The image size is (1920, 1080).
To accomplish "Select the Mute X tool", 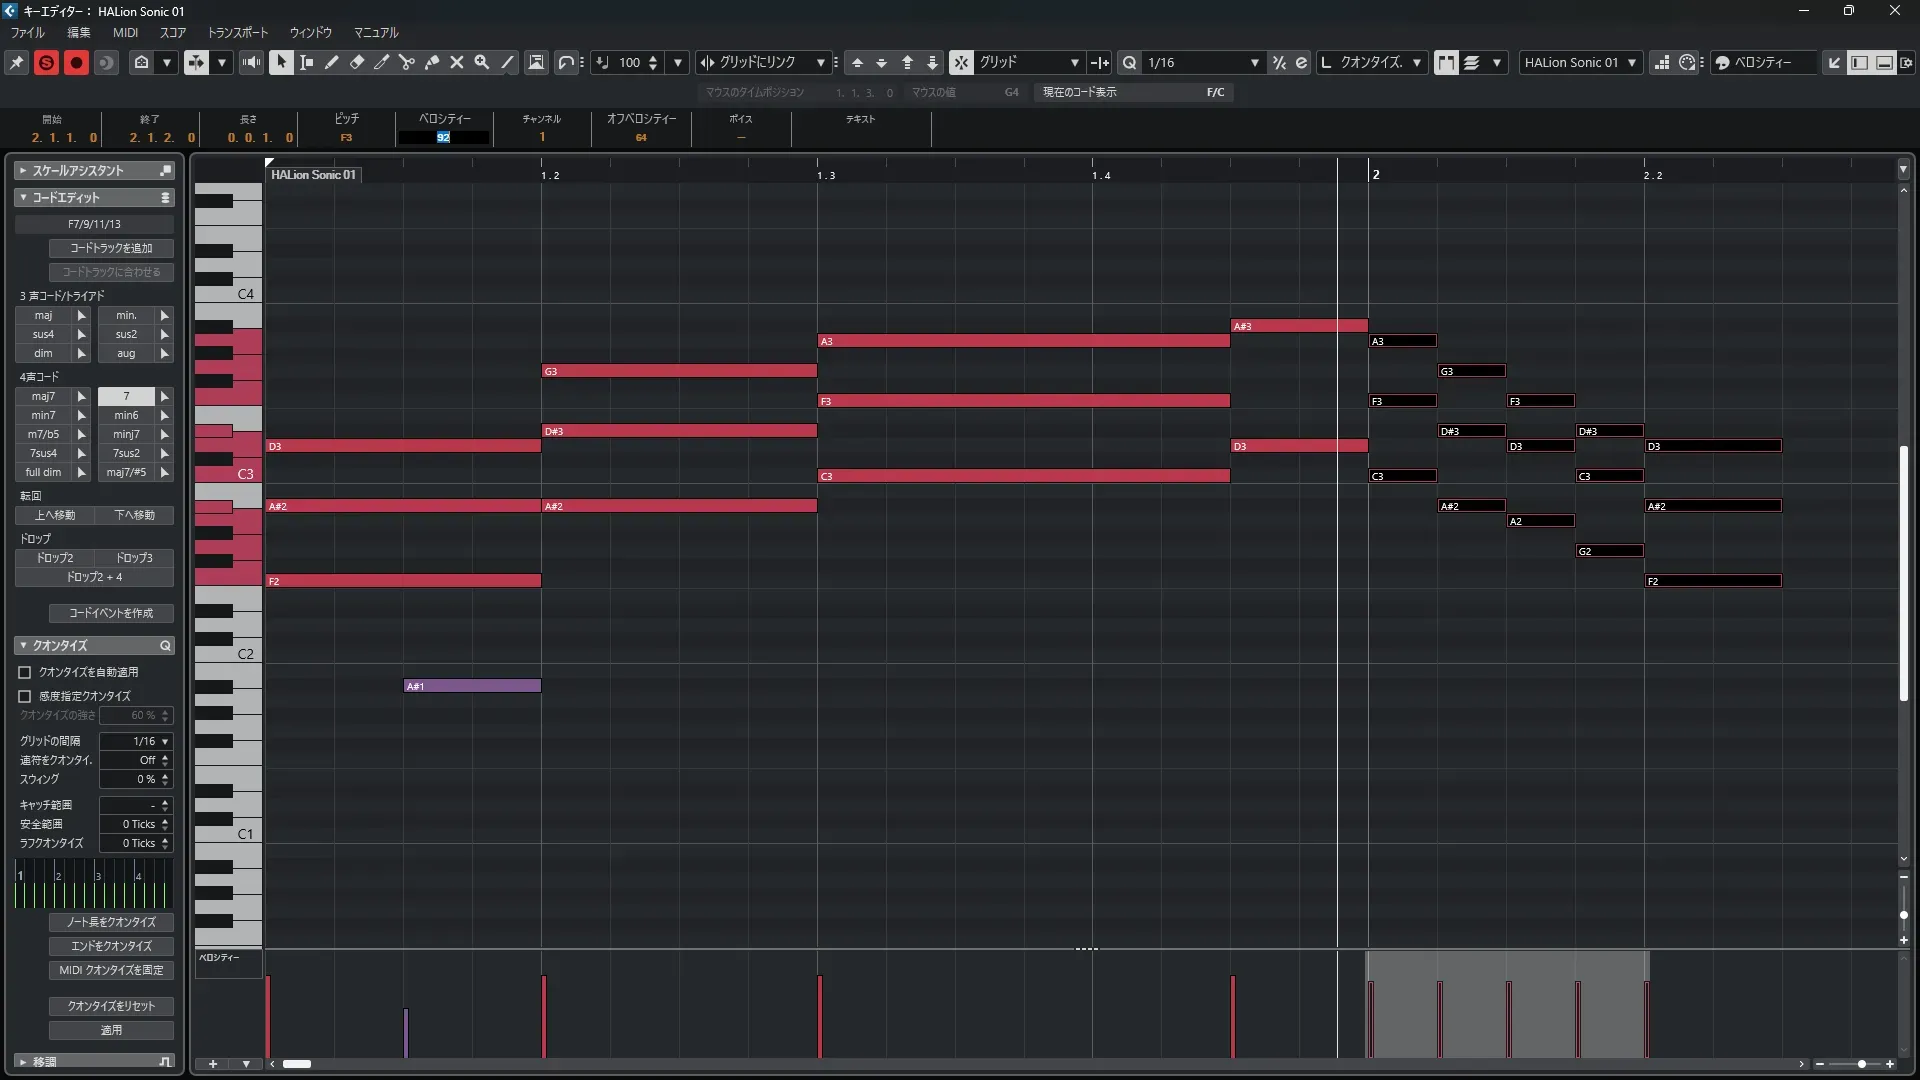I will pos(457,62).
